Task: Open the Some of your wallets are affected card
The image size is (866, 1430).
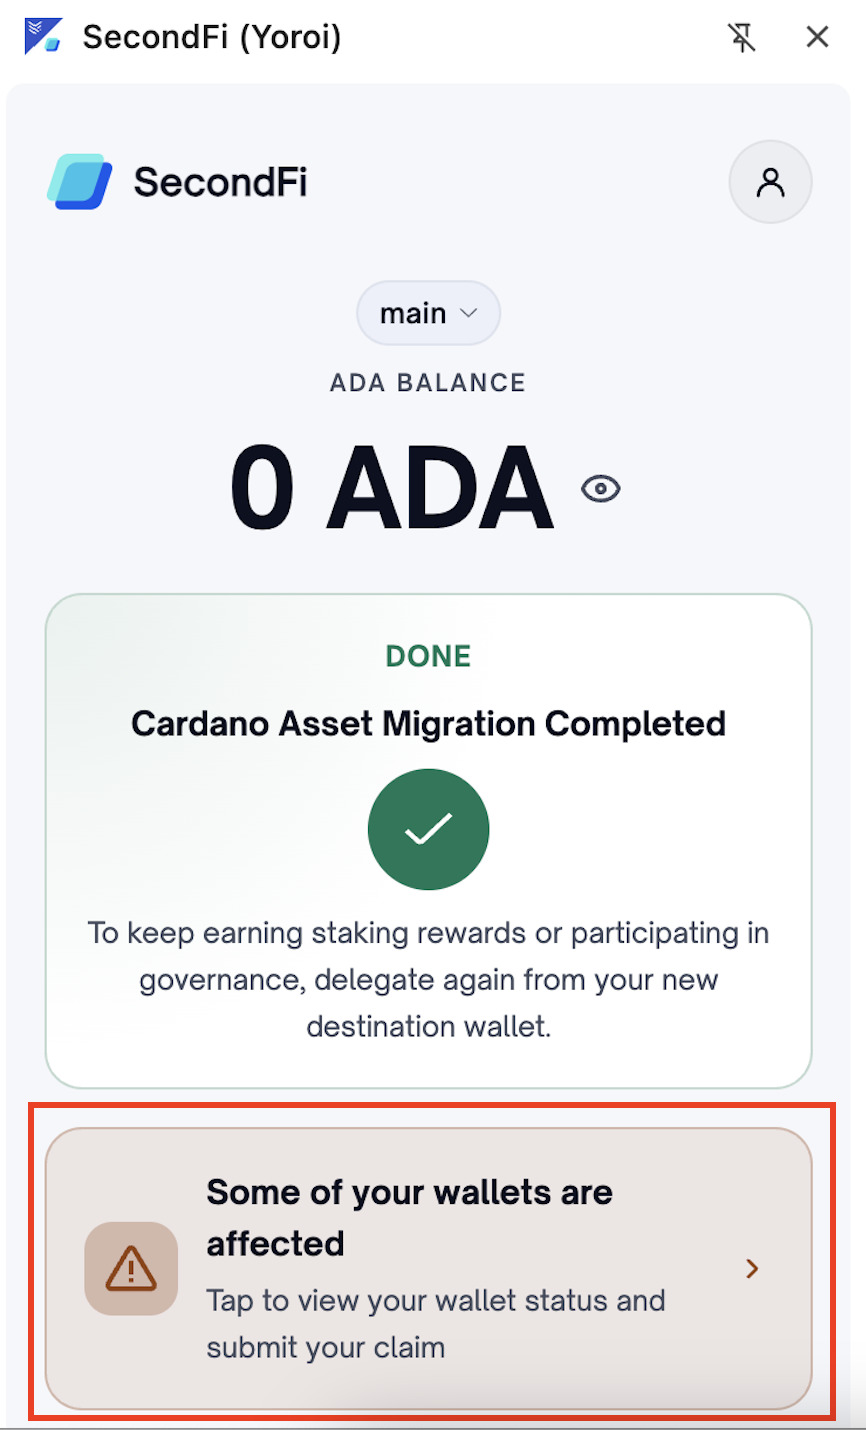Action: tap(428, 1268)
